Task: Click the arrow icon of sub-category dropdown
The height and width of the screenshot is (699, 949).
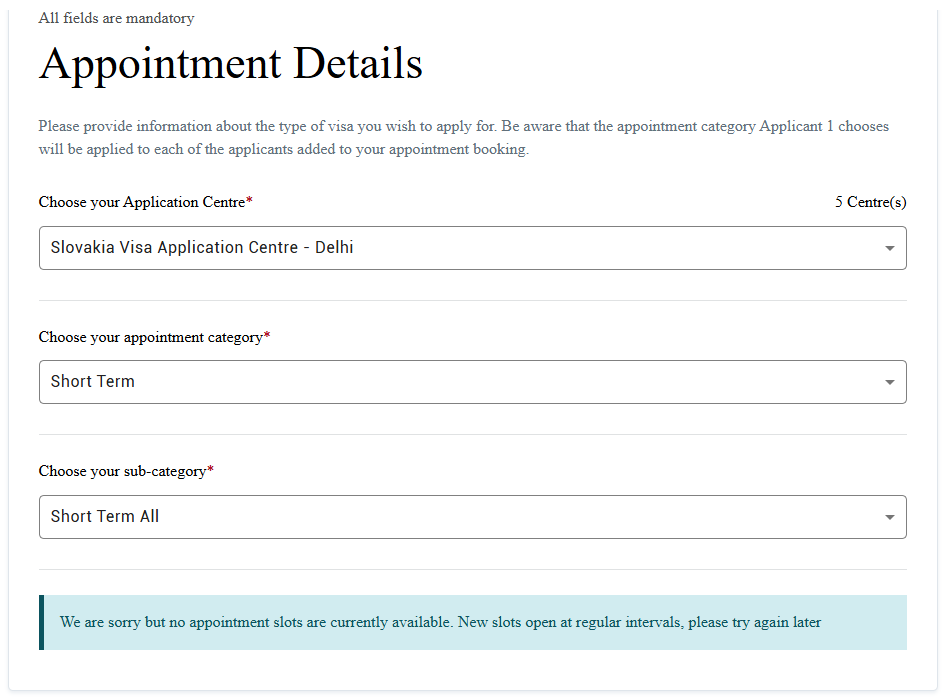Action: point(889,517)
